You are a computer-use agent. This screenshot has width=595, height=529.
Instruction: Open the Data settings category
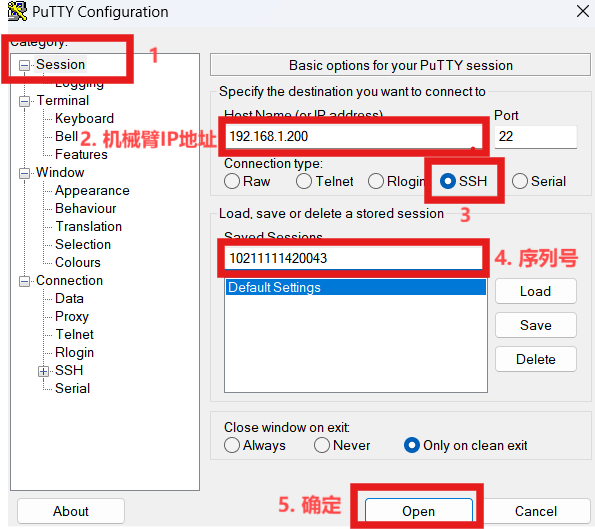69,298
